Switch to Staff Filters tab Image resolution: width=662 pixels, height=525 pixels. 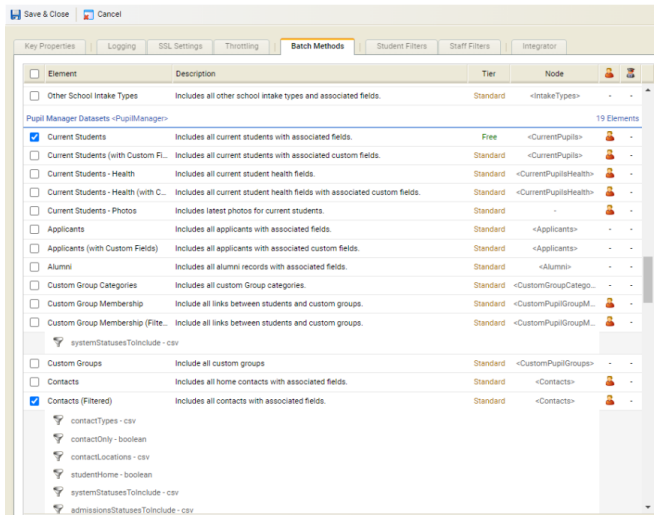tap(469, 46)
